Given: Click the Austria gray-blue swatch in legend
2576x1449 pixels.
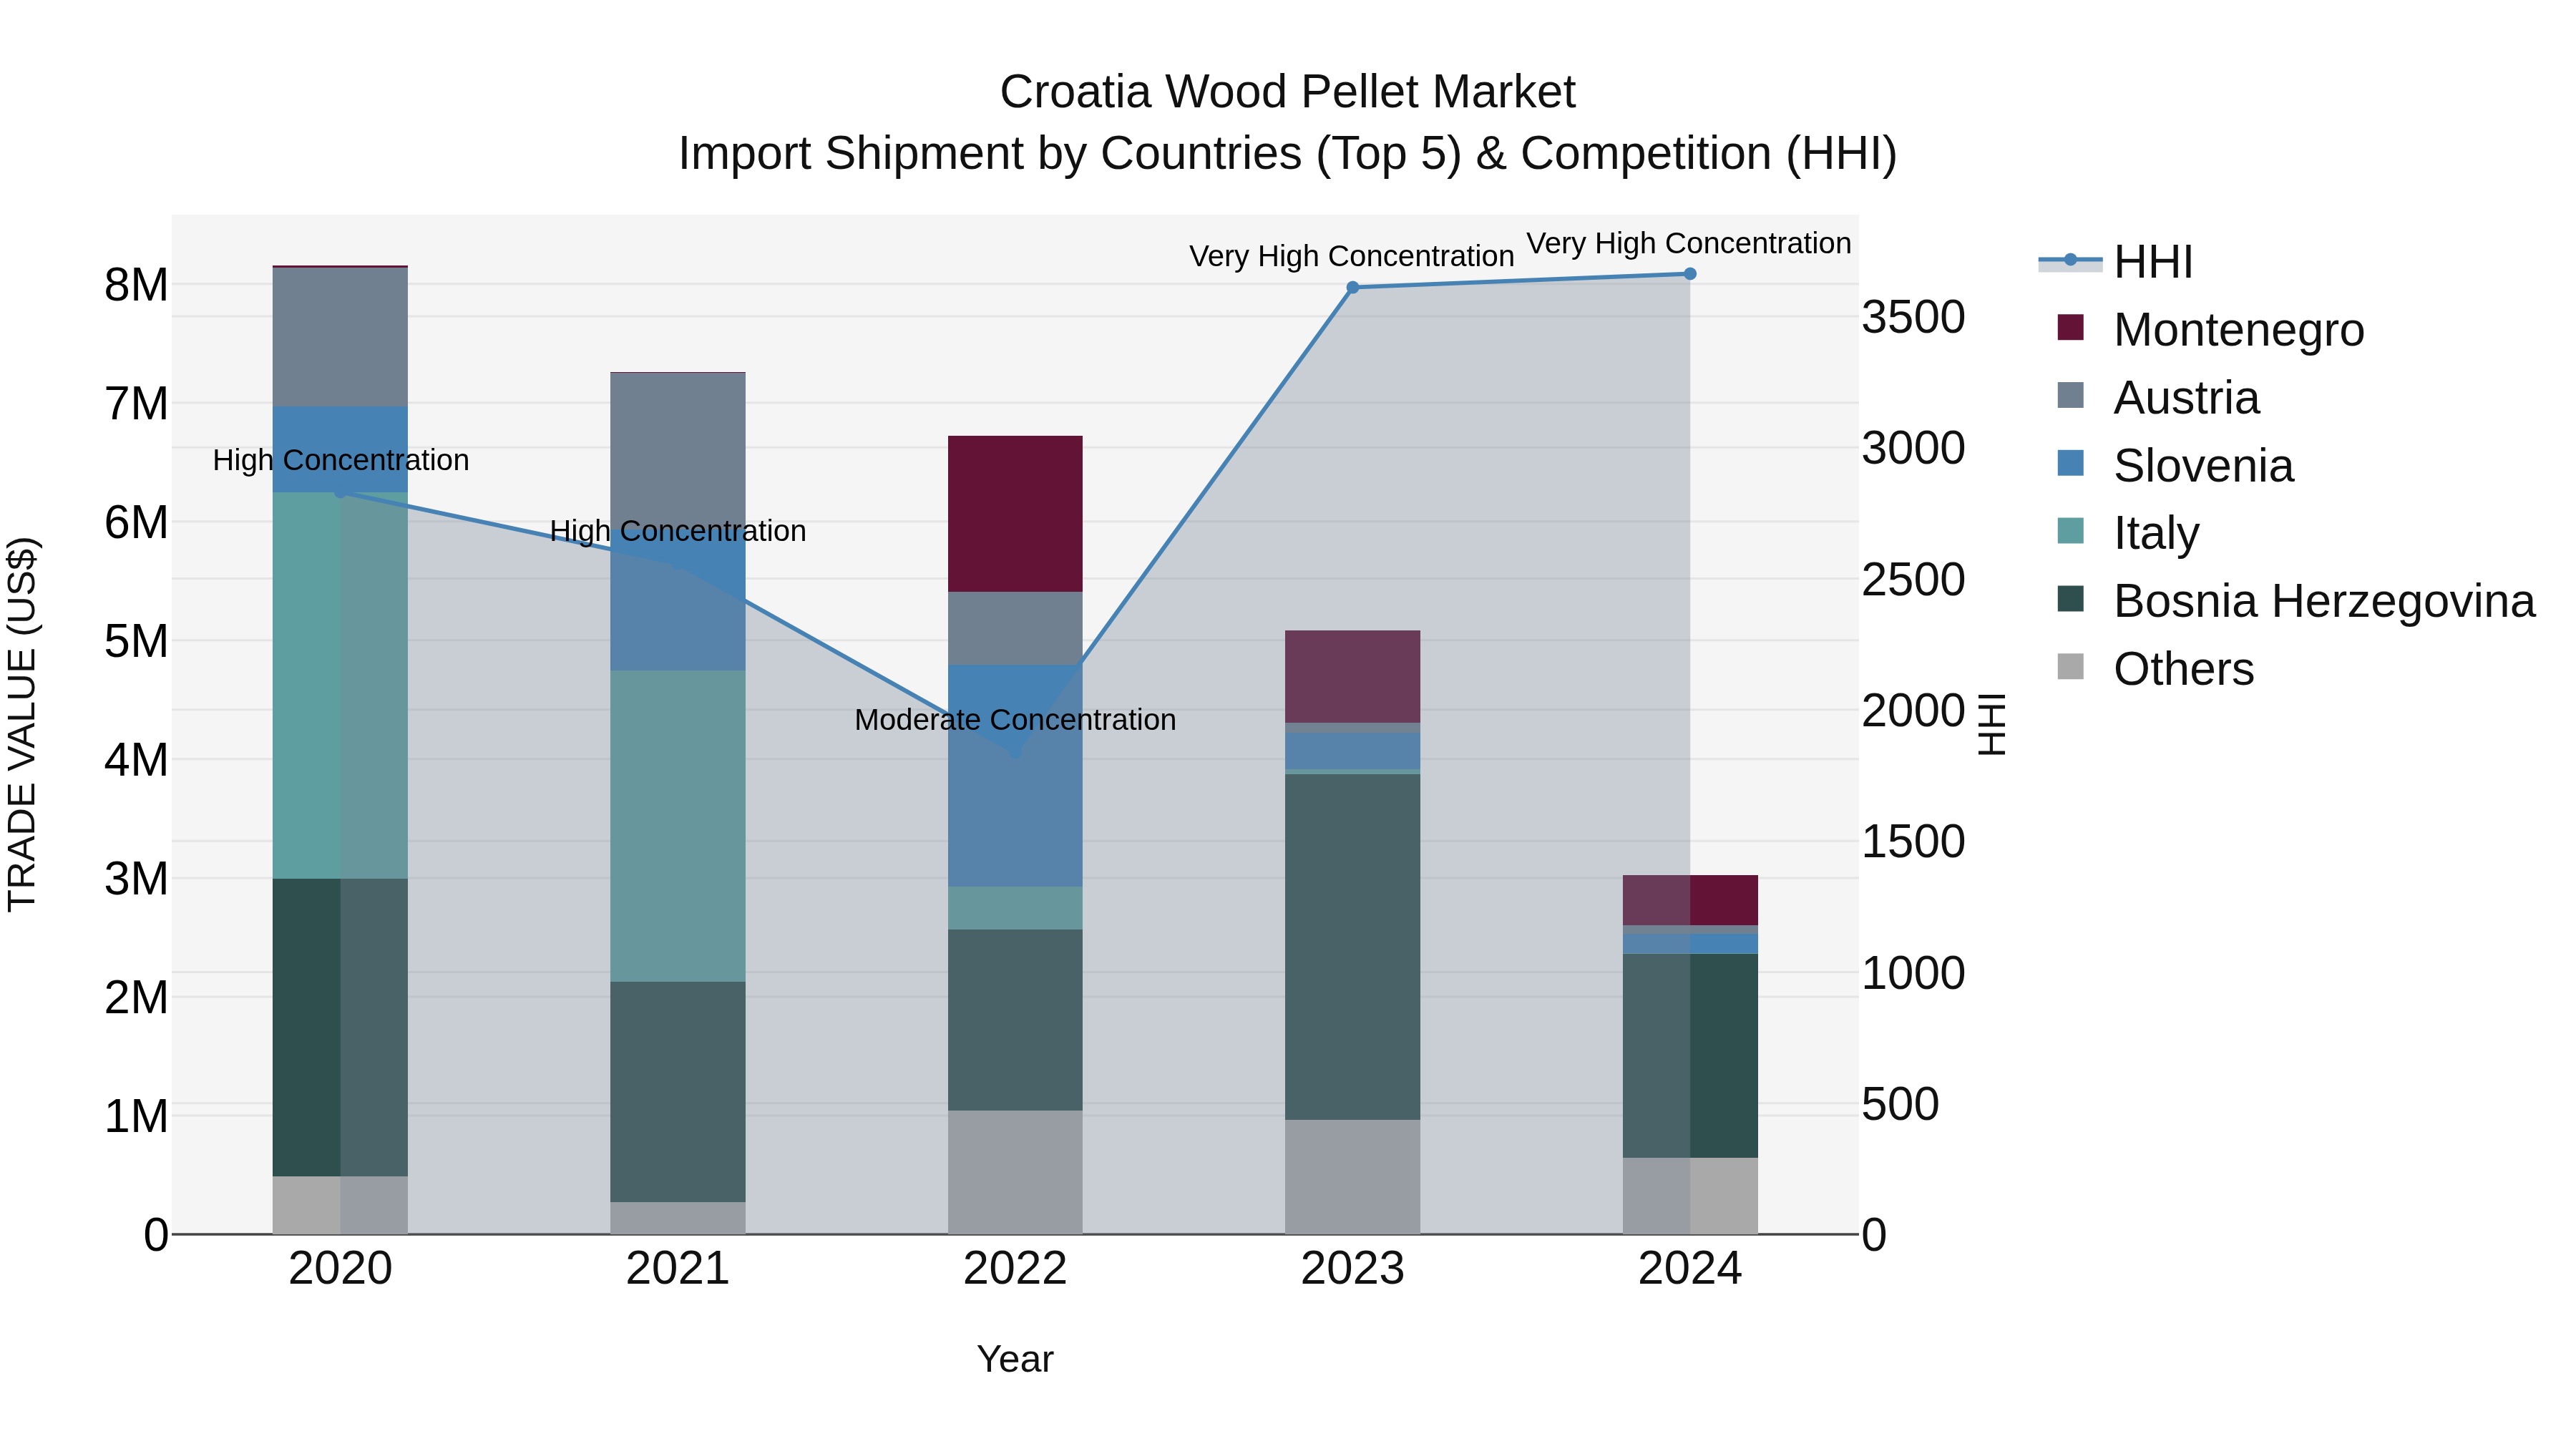Looking at the screenshot, I should tap(2070, 395).
